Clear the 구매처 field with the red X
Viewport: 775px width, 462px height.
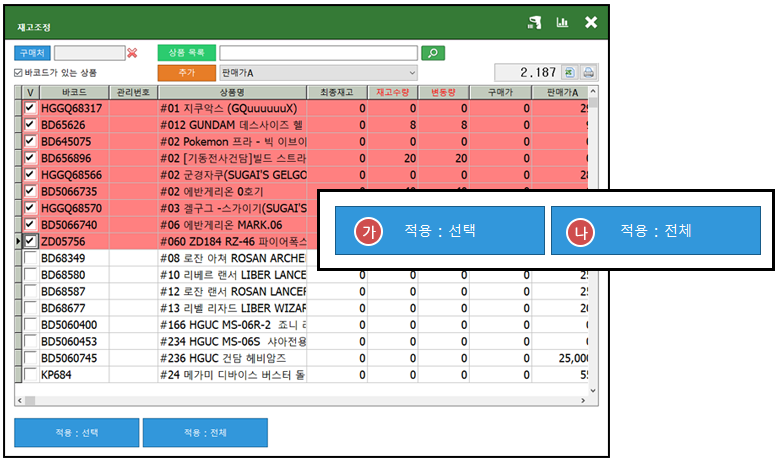pyautogui.click(x=132, y=53)
